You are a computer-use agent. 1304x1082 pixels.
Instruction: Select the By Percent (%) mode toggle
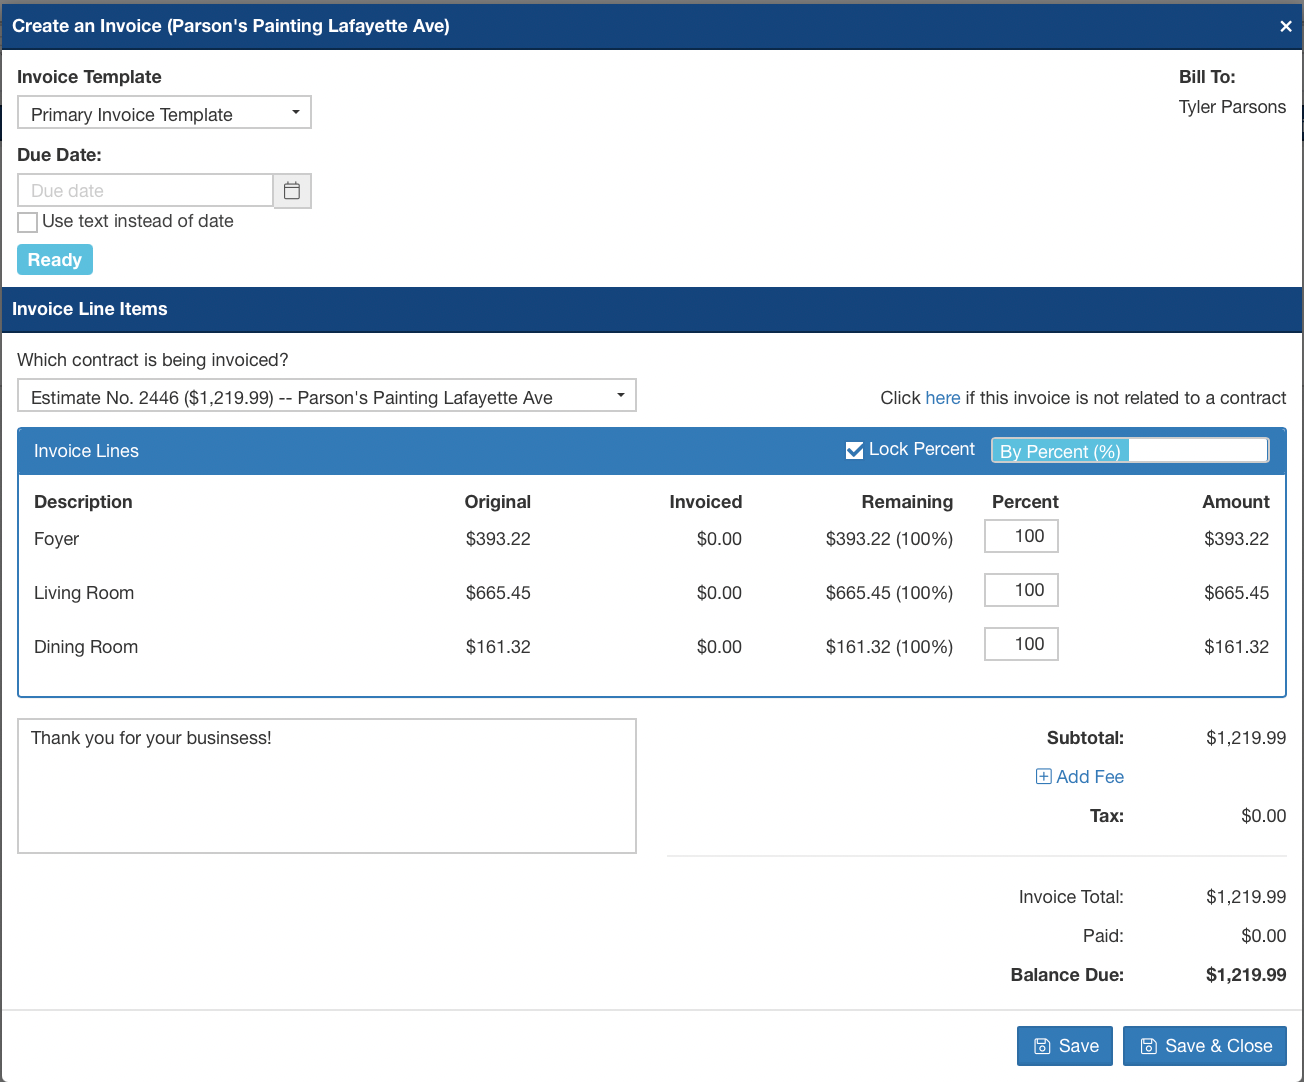pyautogui.click(x=1059, y=451)
